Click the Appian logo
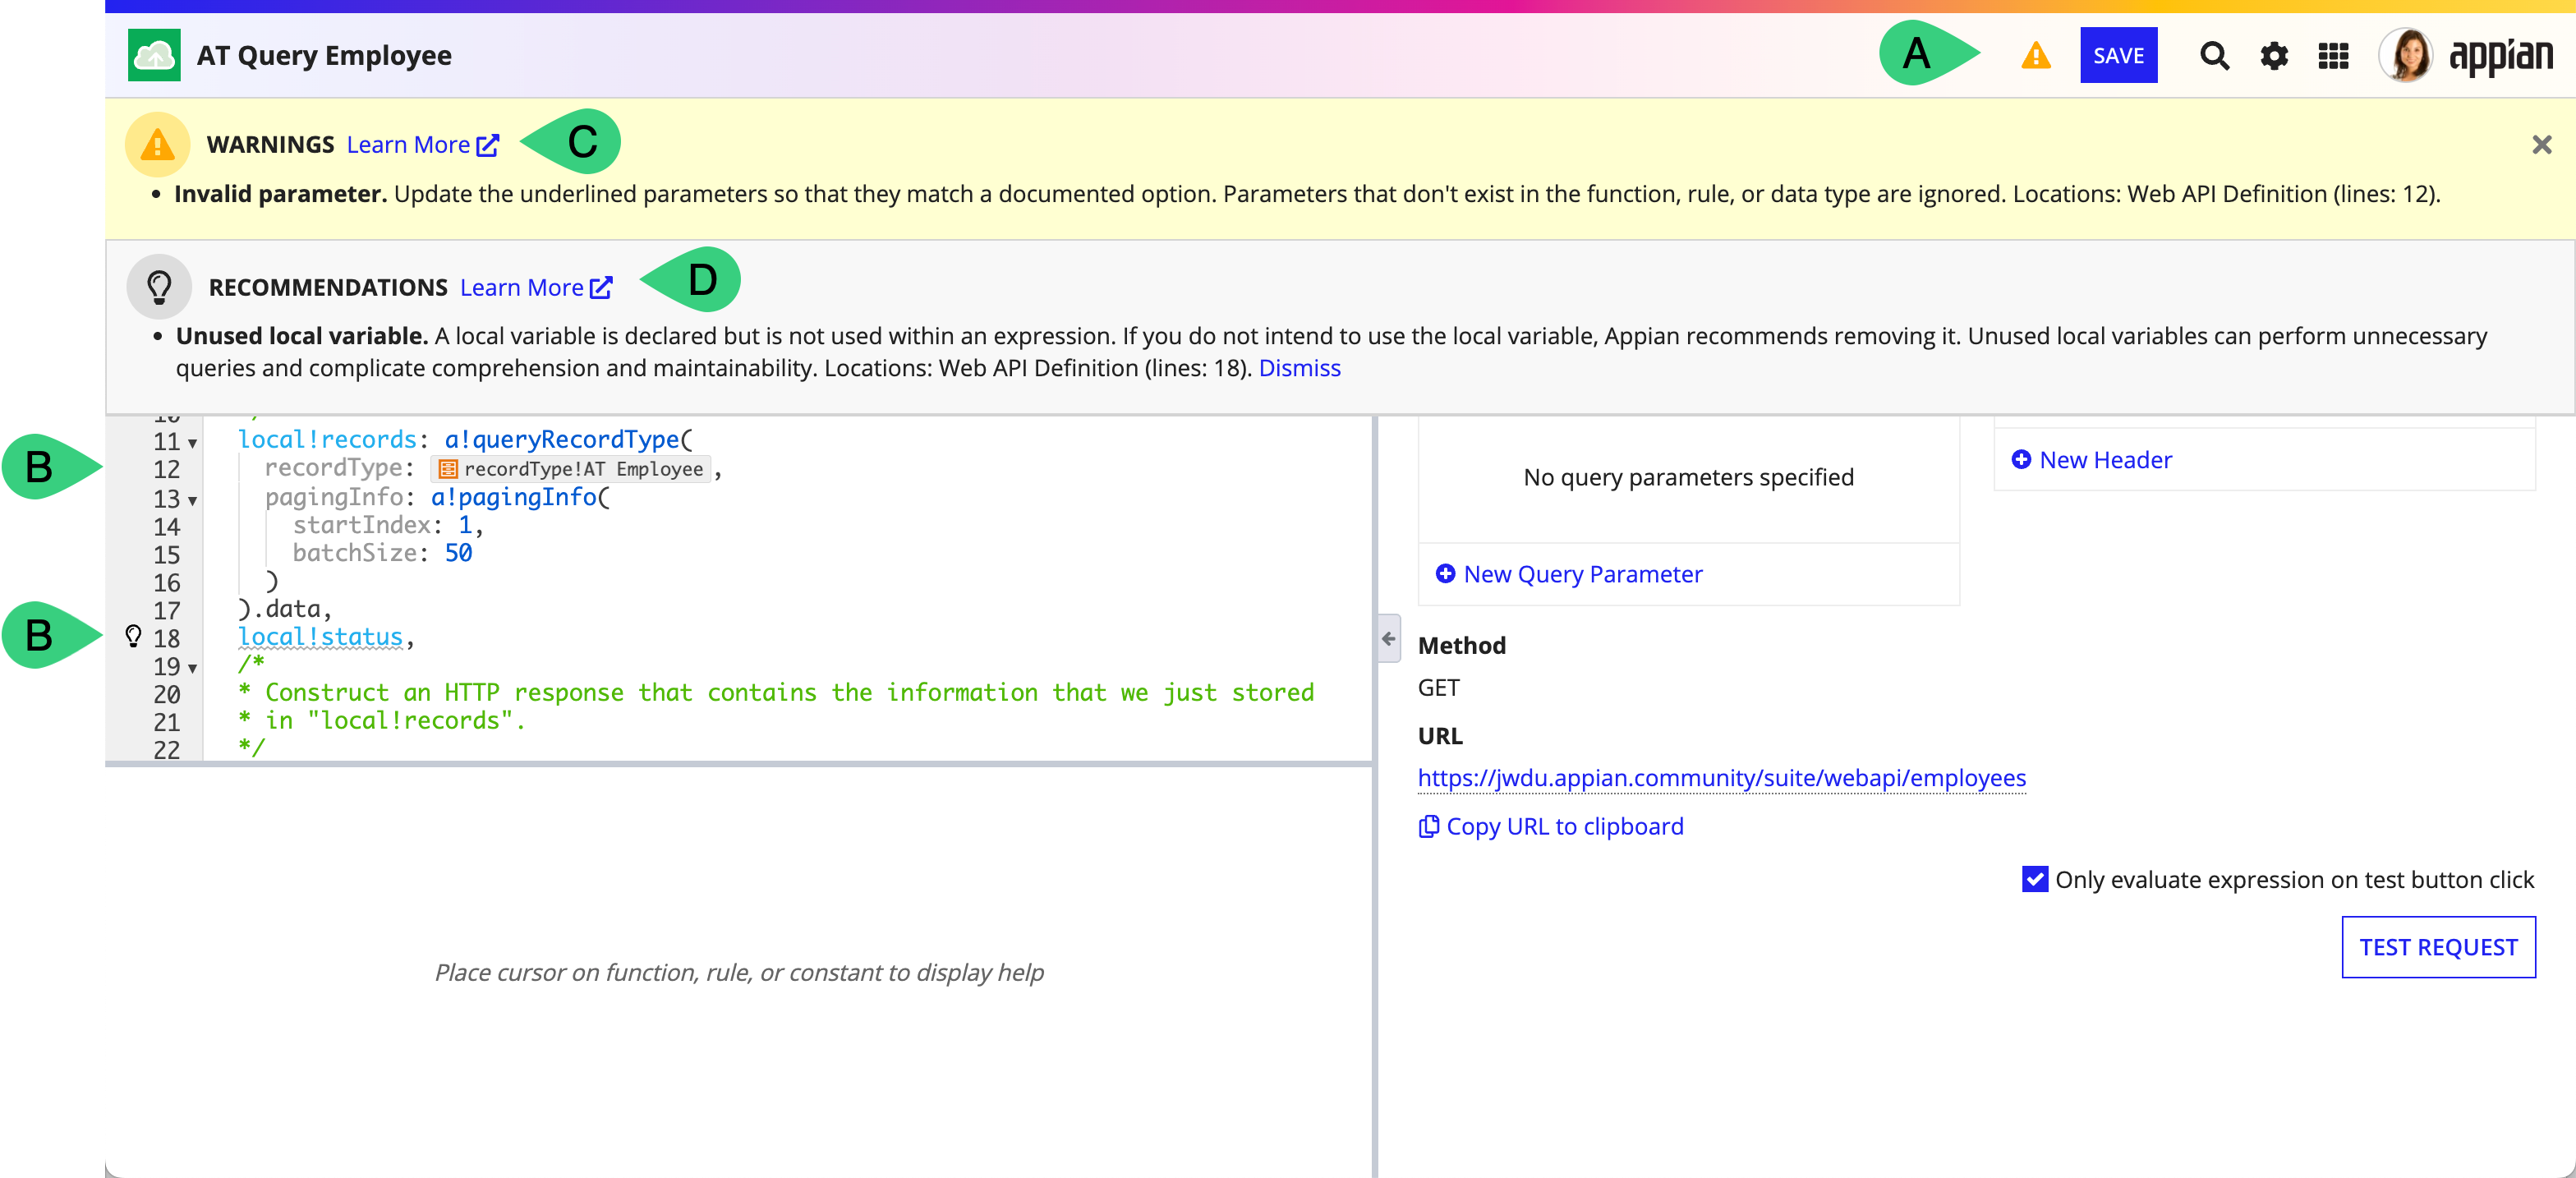This screenshot has width=2576, height=1178. [2500, 56]
